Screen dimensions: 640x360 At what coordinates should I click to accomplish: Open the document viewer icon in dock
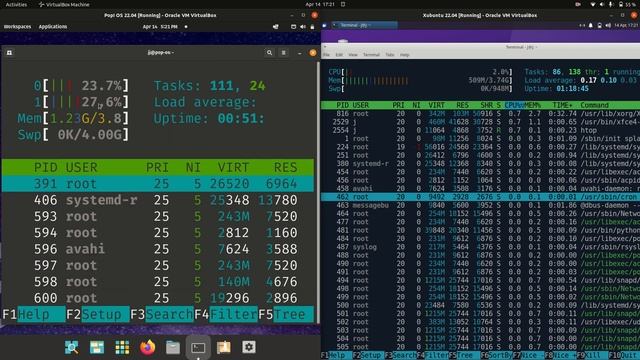[223, 347]
